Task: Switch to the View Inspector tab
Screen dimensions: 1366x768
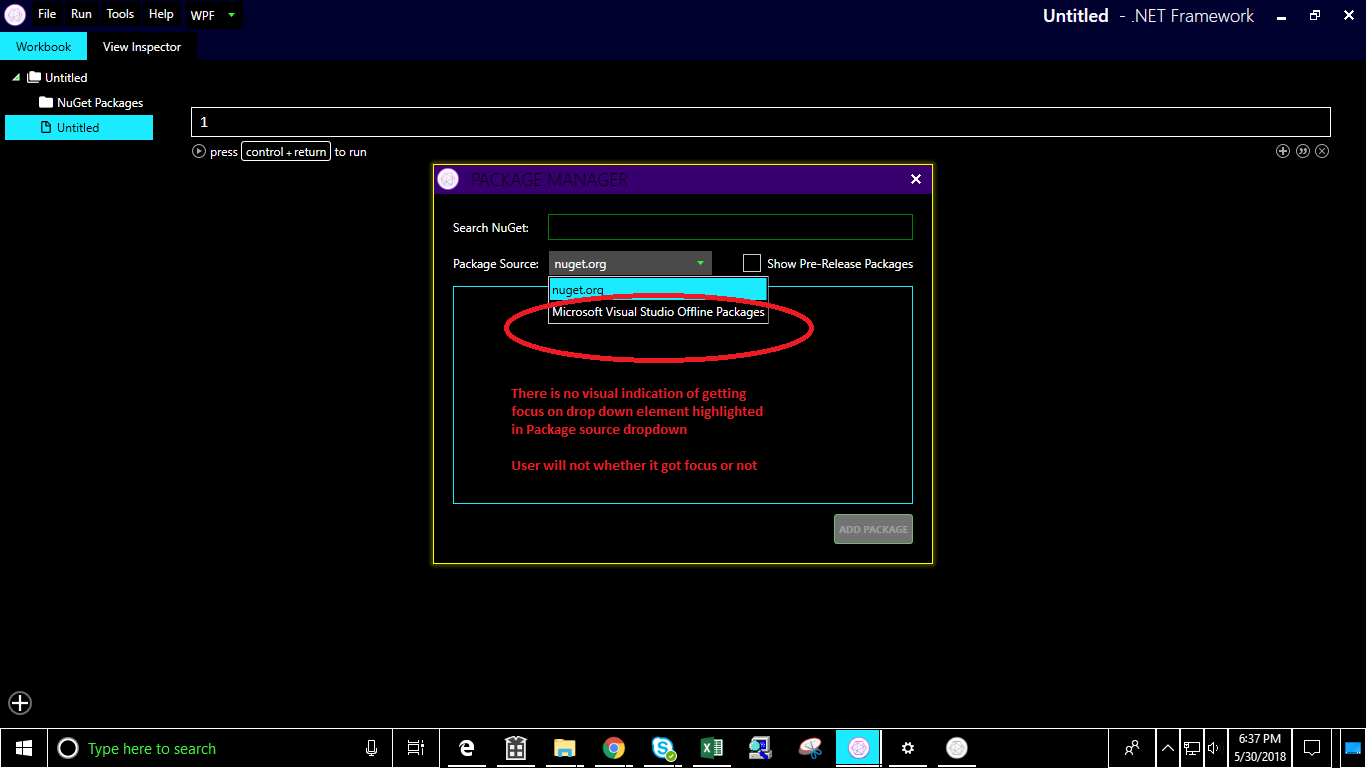Action: [x=141, y=46]
